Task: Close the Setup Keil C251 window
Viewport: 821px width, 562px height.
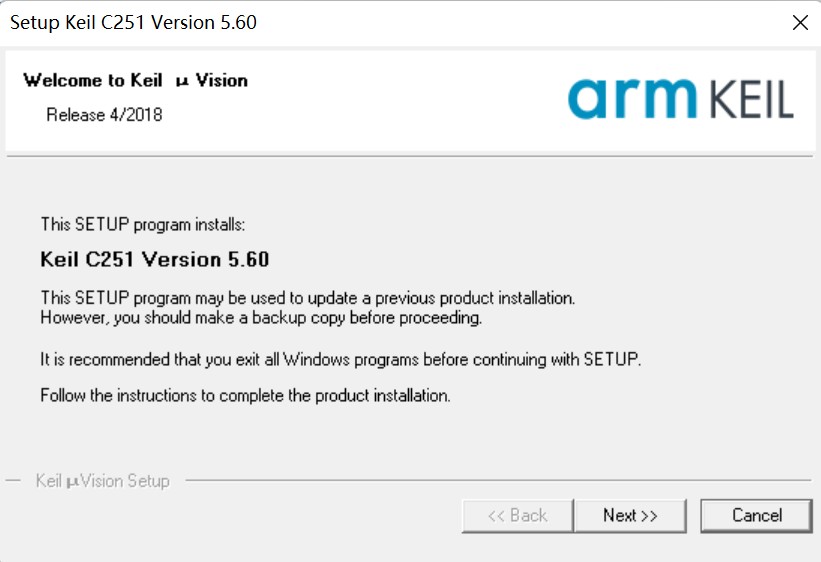Action: tap(800, 23)
